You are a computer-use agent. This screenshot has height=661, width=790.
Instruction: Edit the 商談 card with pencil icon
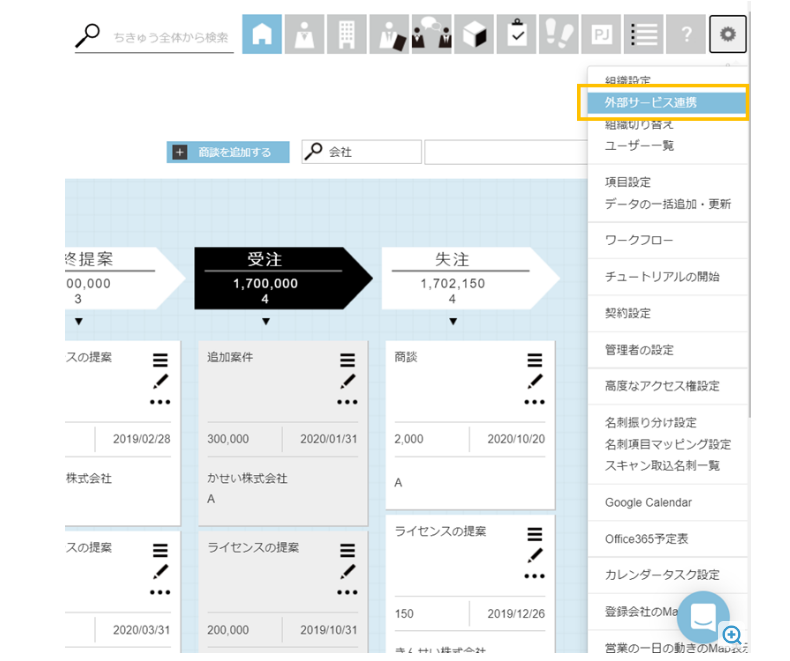535,381
